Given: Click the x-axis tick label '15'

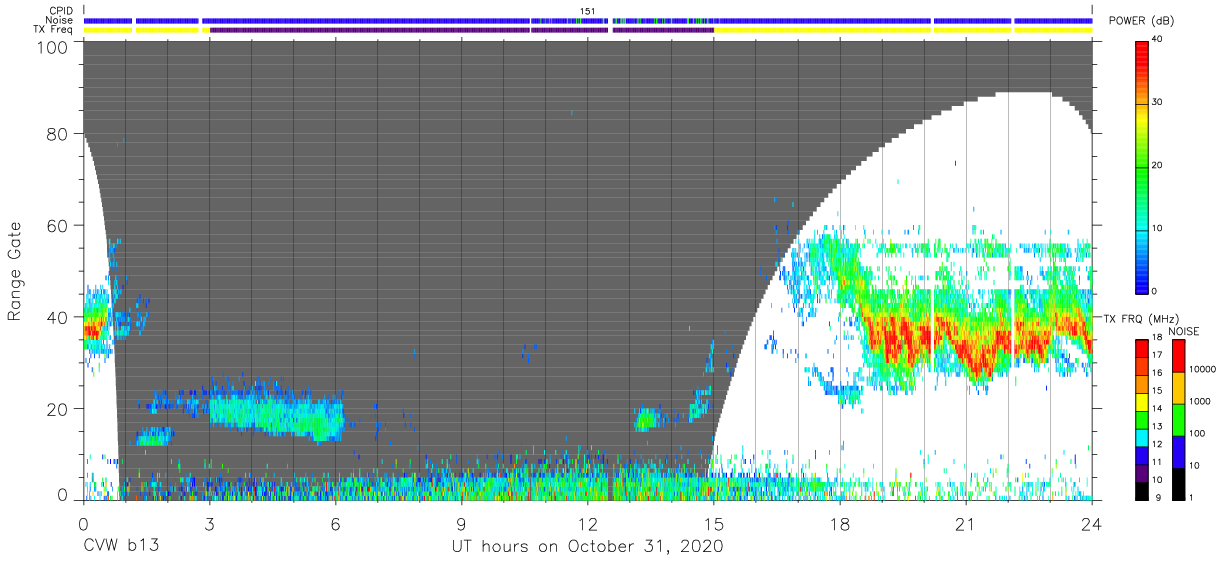Looking at the screenshot, I should pos(714,522).
